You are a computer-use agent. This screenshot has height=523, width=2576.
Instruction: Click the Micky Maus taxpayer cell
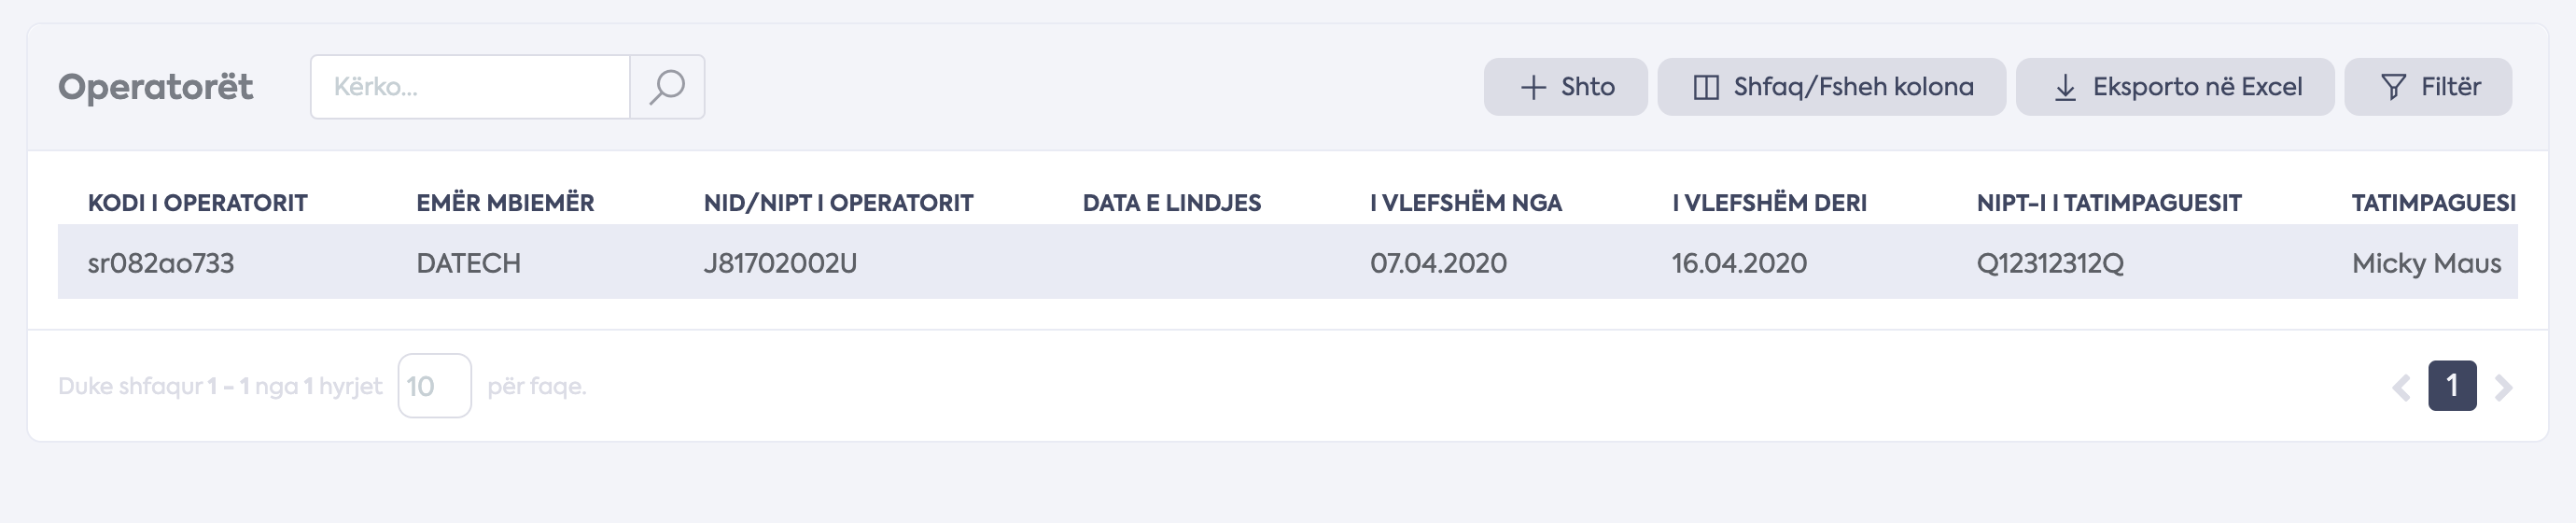(2426, 263)
